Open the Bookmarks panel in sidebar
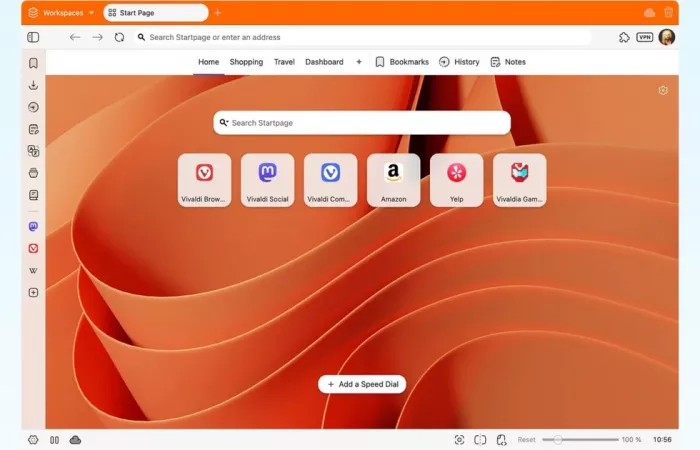Image resolution: width=700 pixels, height=450 pixels. (x=33, y=63)
